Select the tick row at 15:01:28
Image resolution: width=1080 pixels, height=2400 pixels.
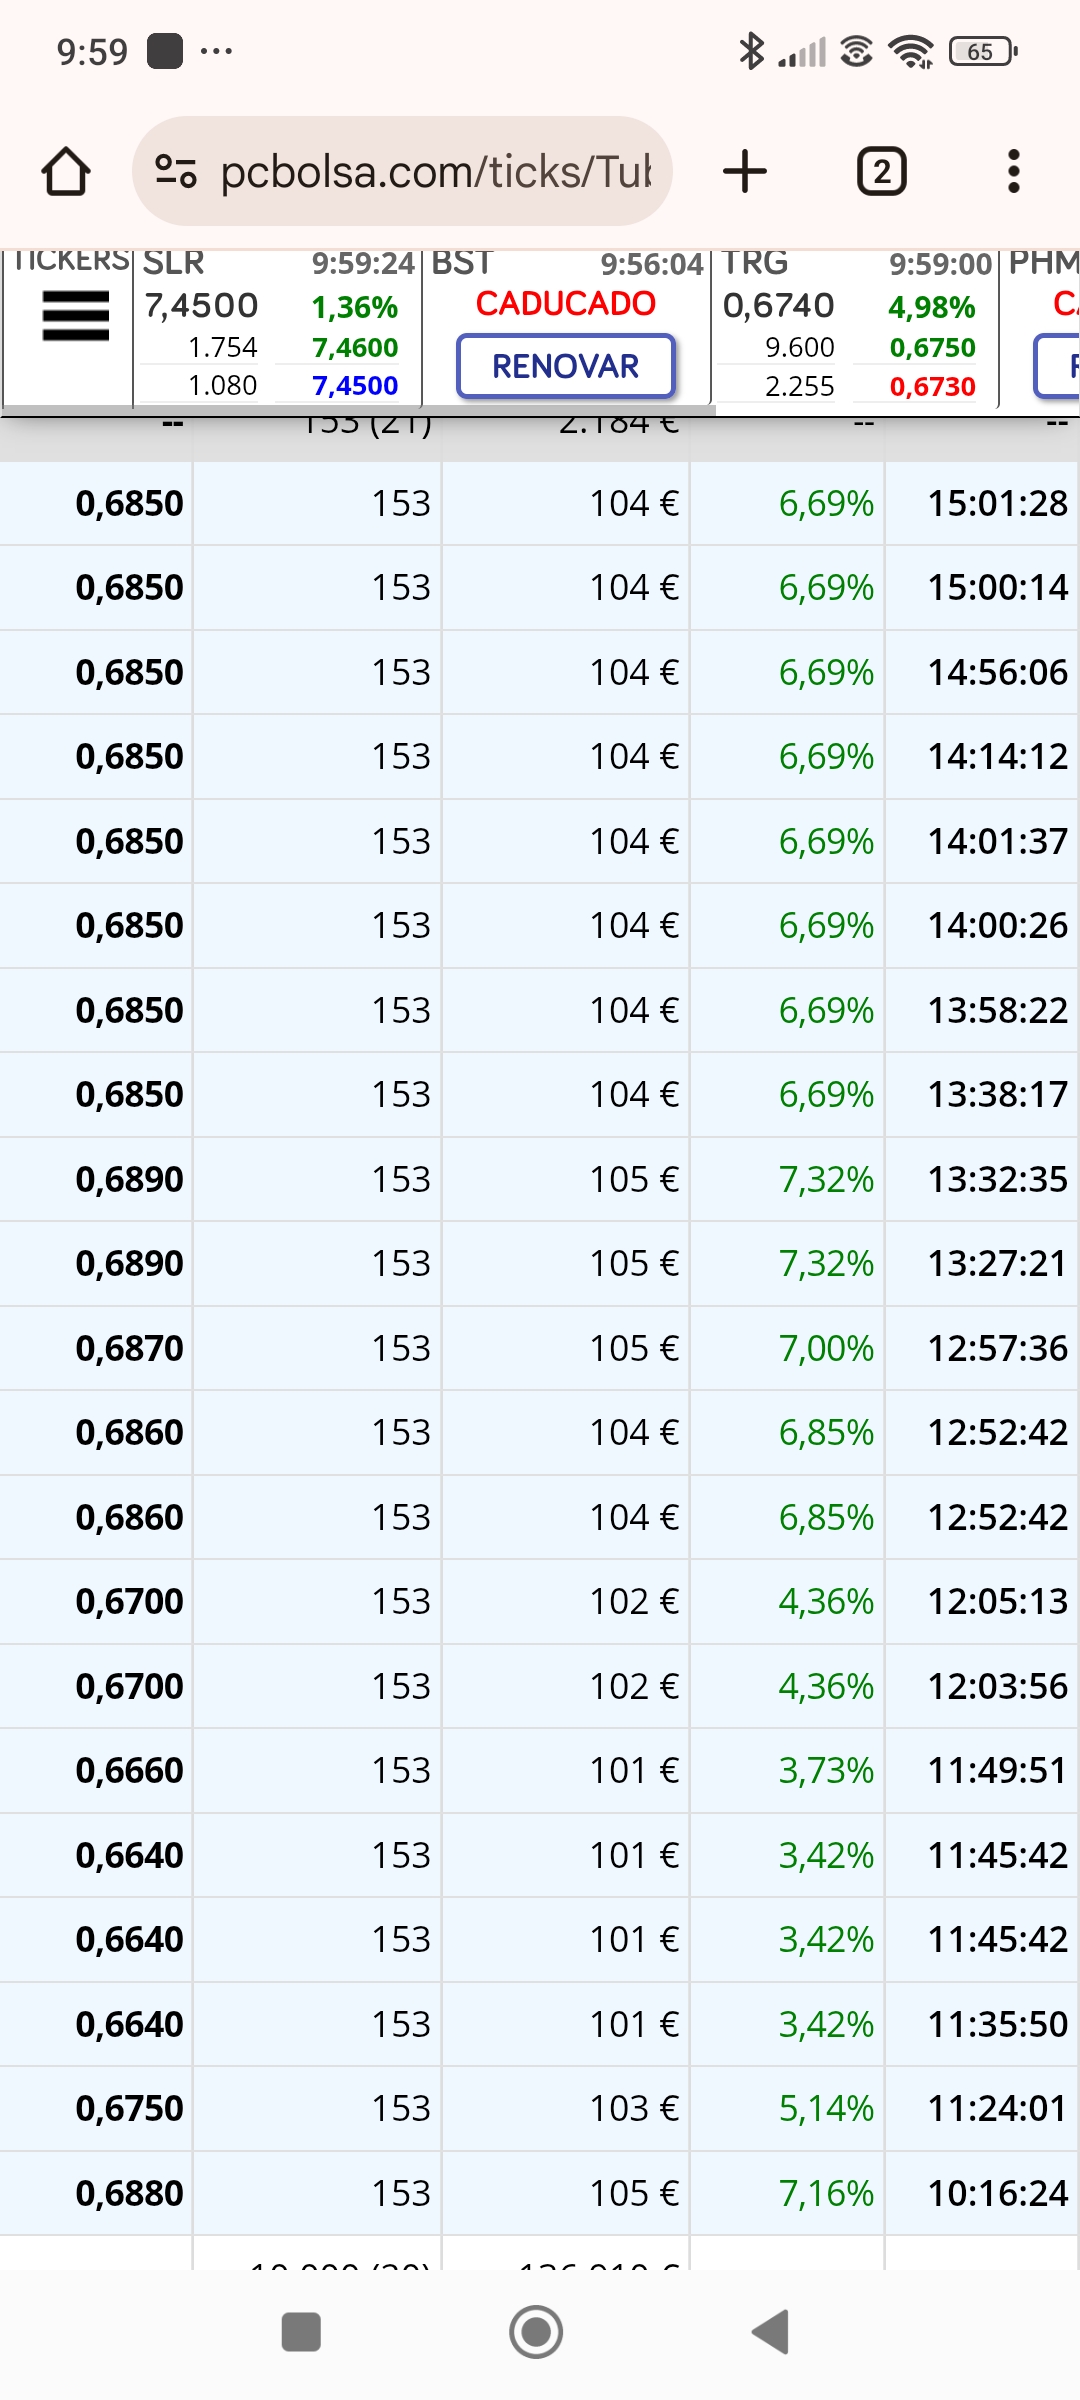point(540,503)
